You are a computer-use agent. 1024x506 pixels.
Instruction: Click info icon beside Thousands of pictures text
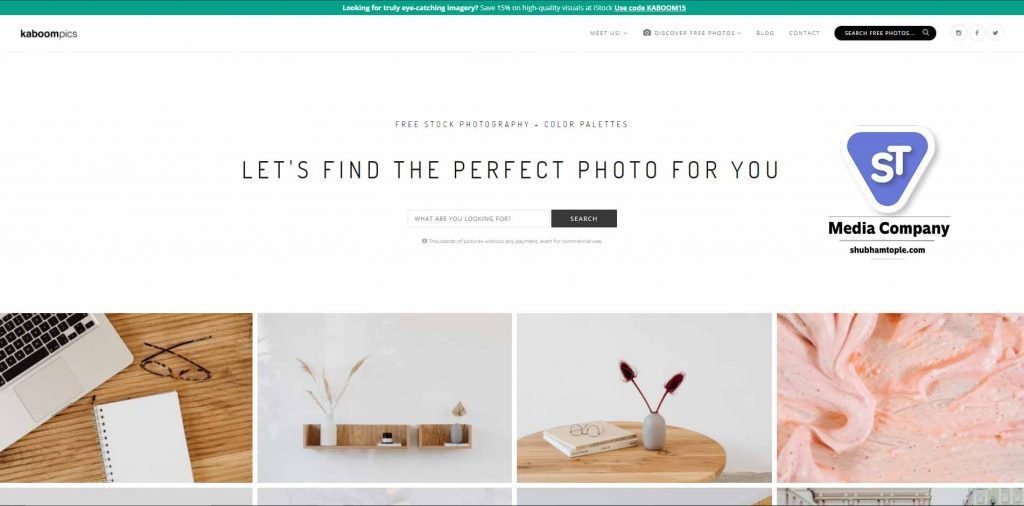click(x=424, y=241)
